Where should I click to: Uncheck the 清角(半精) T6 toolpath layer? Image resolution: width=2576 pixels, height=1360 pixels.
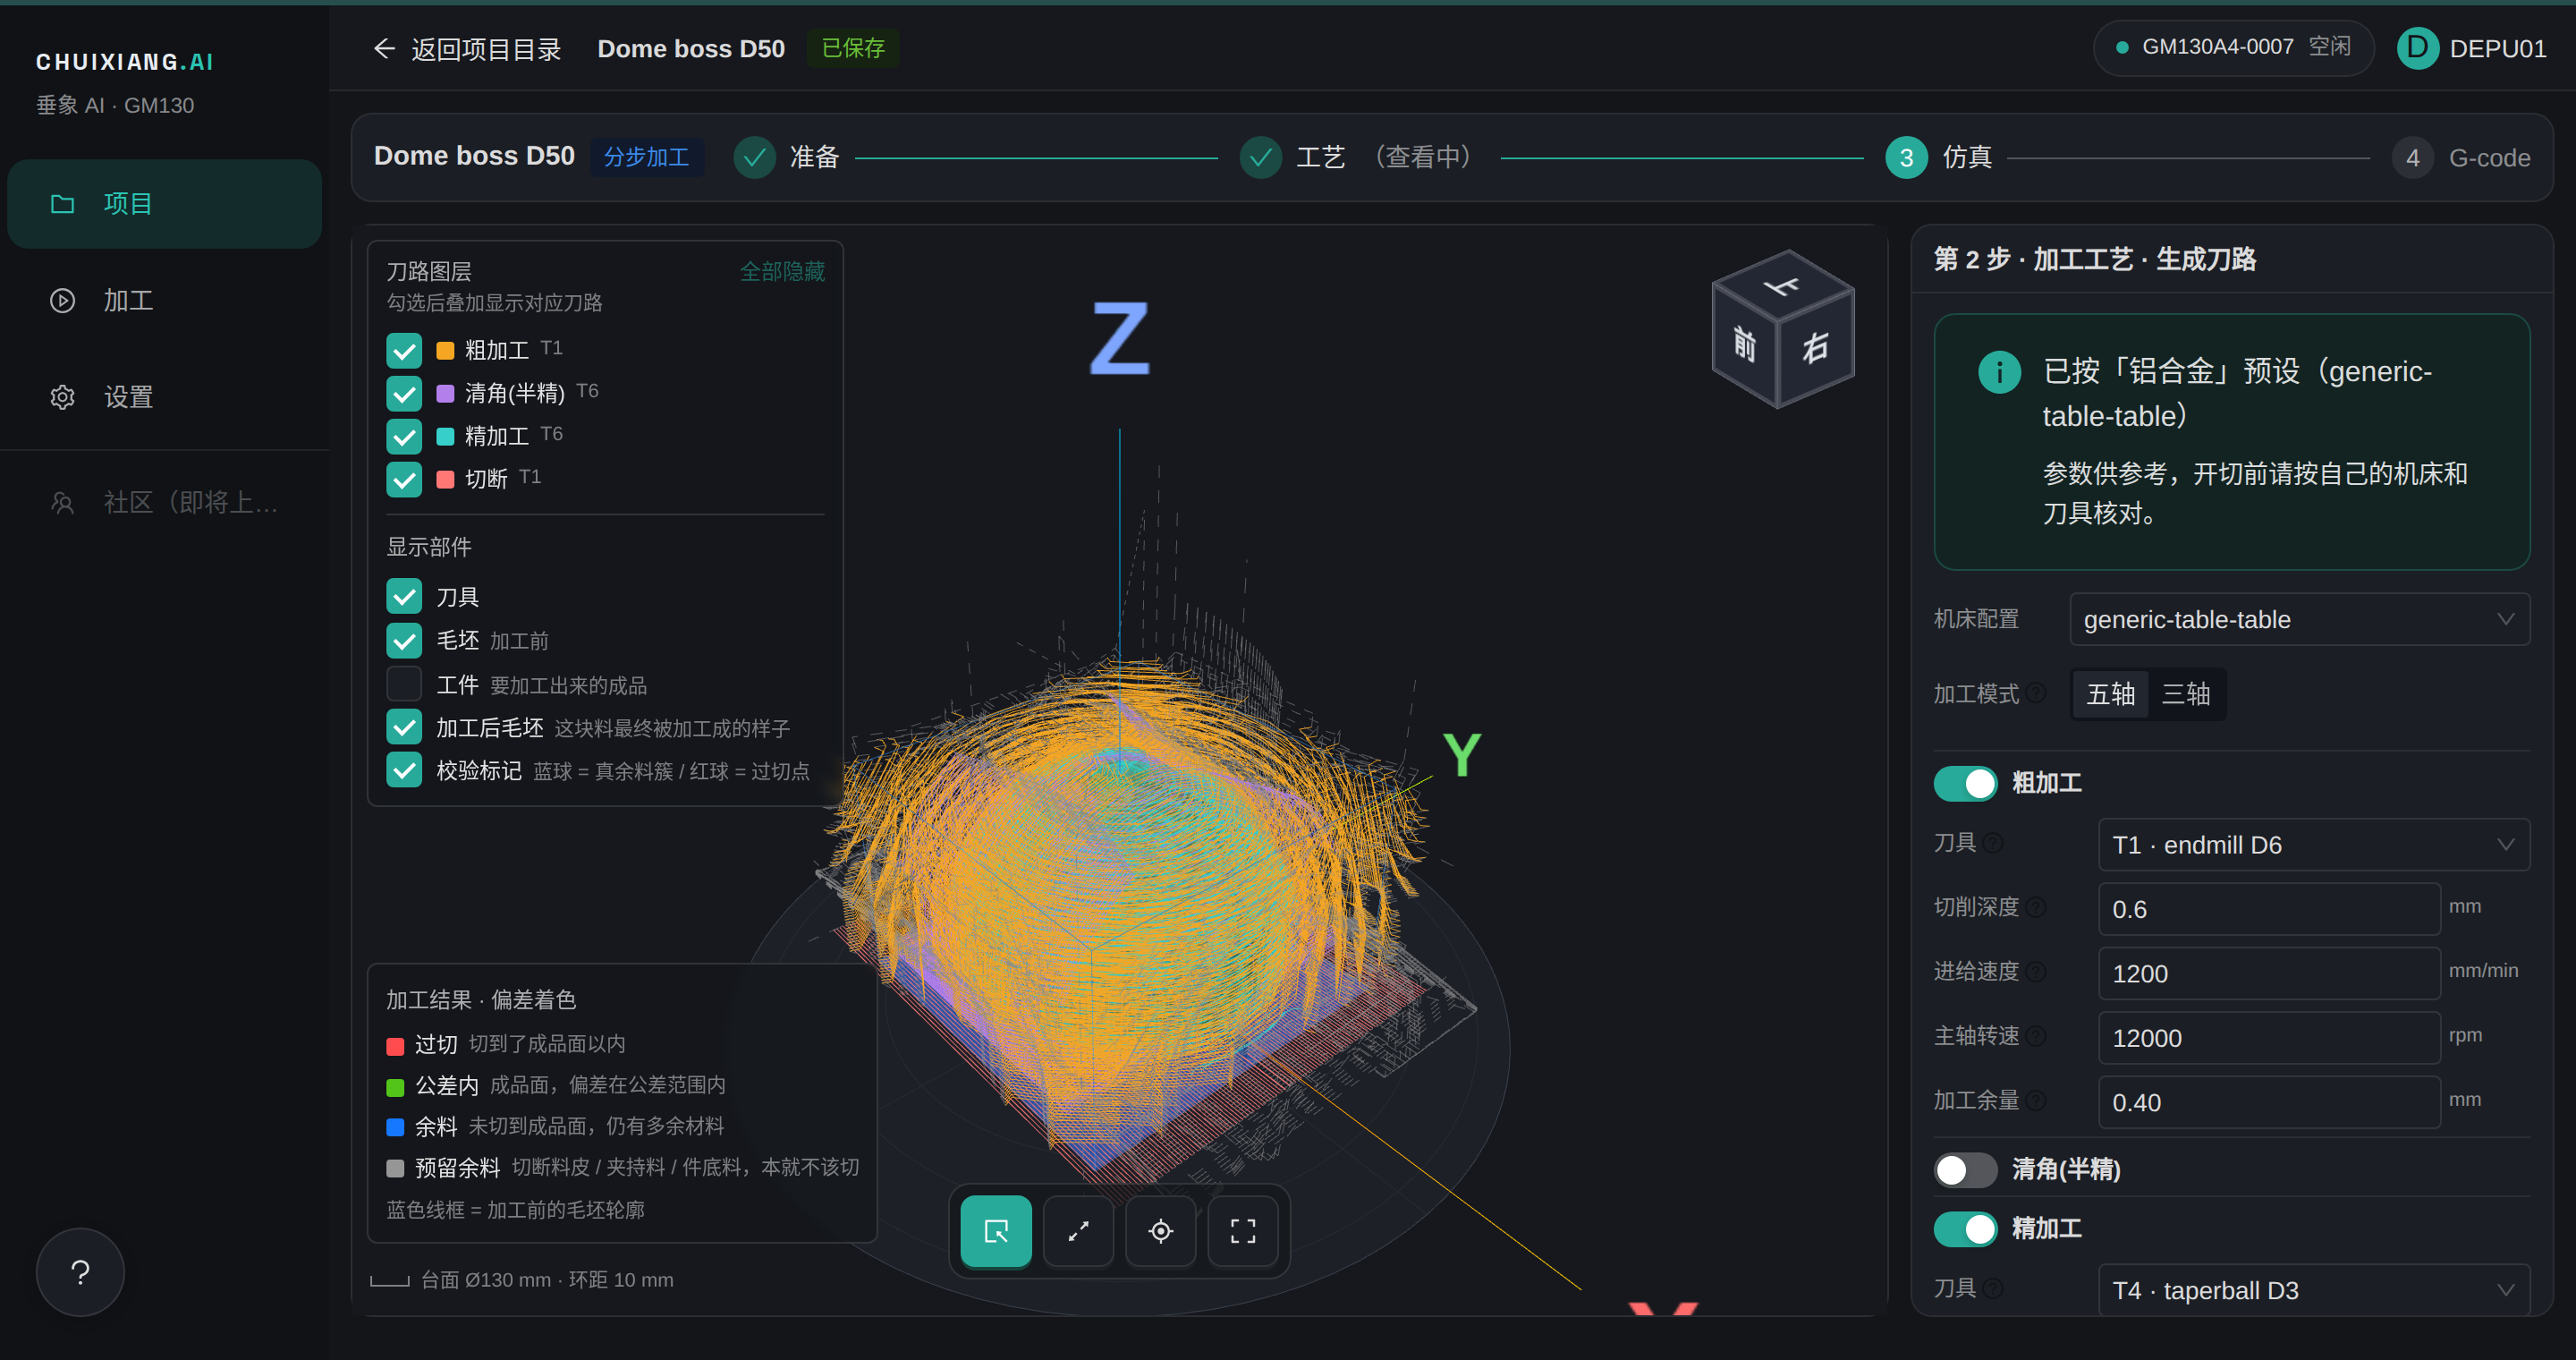coord(404,393)
